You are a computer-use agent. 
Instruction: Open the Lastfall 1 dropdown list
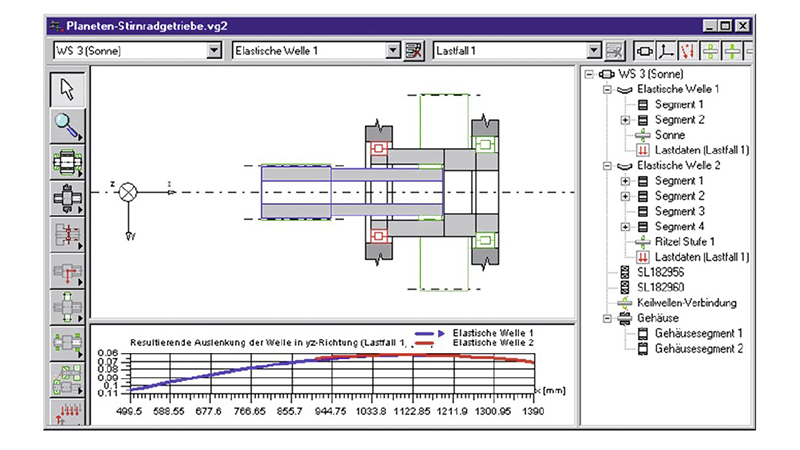point(594,50)
